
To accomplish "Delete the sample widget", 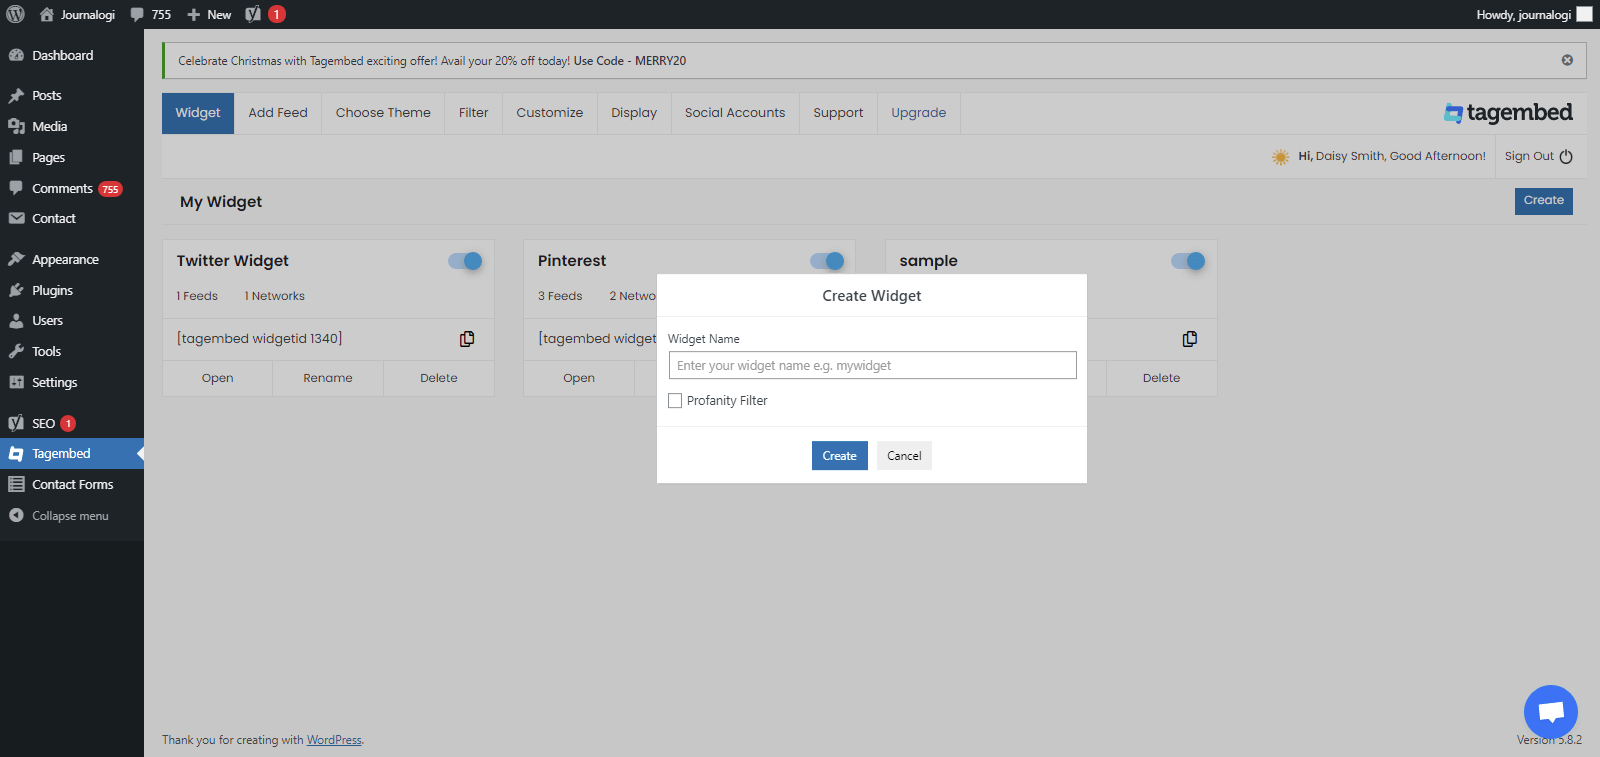I will tap(1162, 378).
